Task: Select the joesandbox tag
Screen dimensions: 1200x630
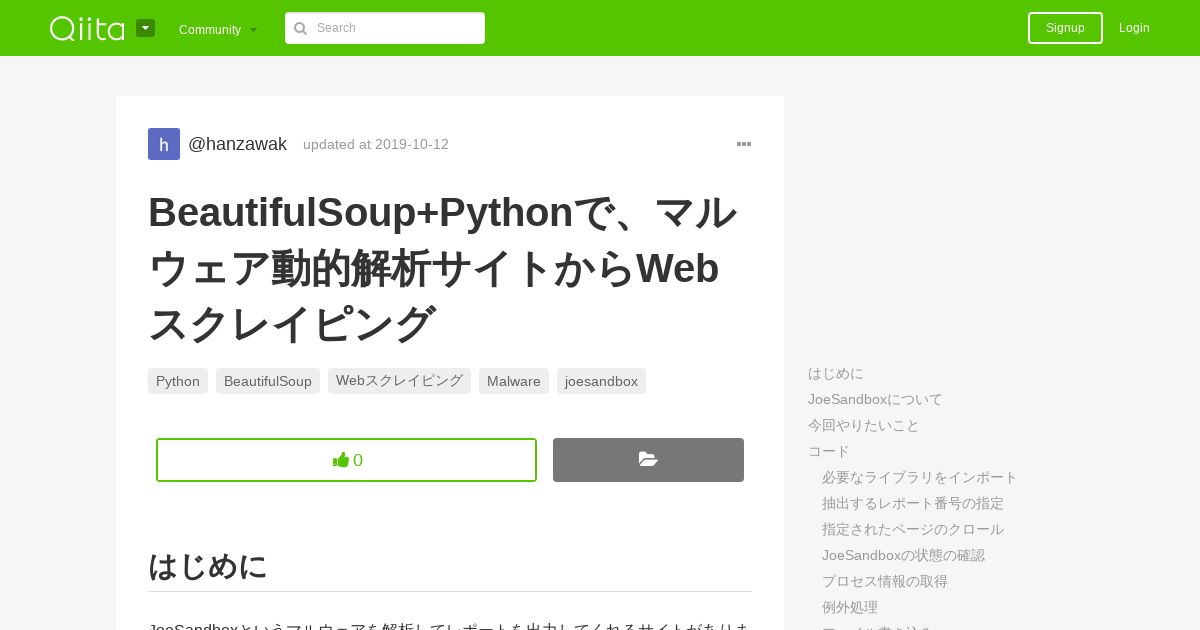Action: (601, 381)
